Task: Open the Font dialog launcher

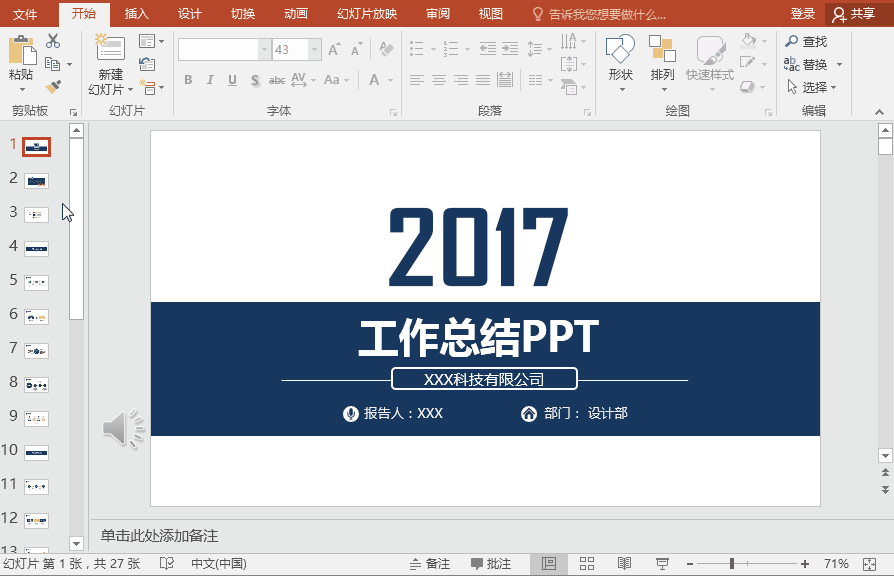Action: (x=393, y=112)
